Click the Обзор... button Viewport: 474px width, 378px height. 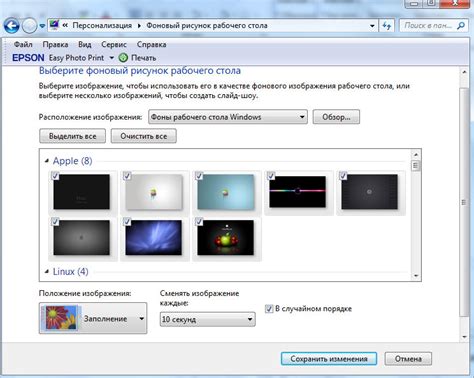pos(336,117)
